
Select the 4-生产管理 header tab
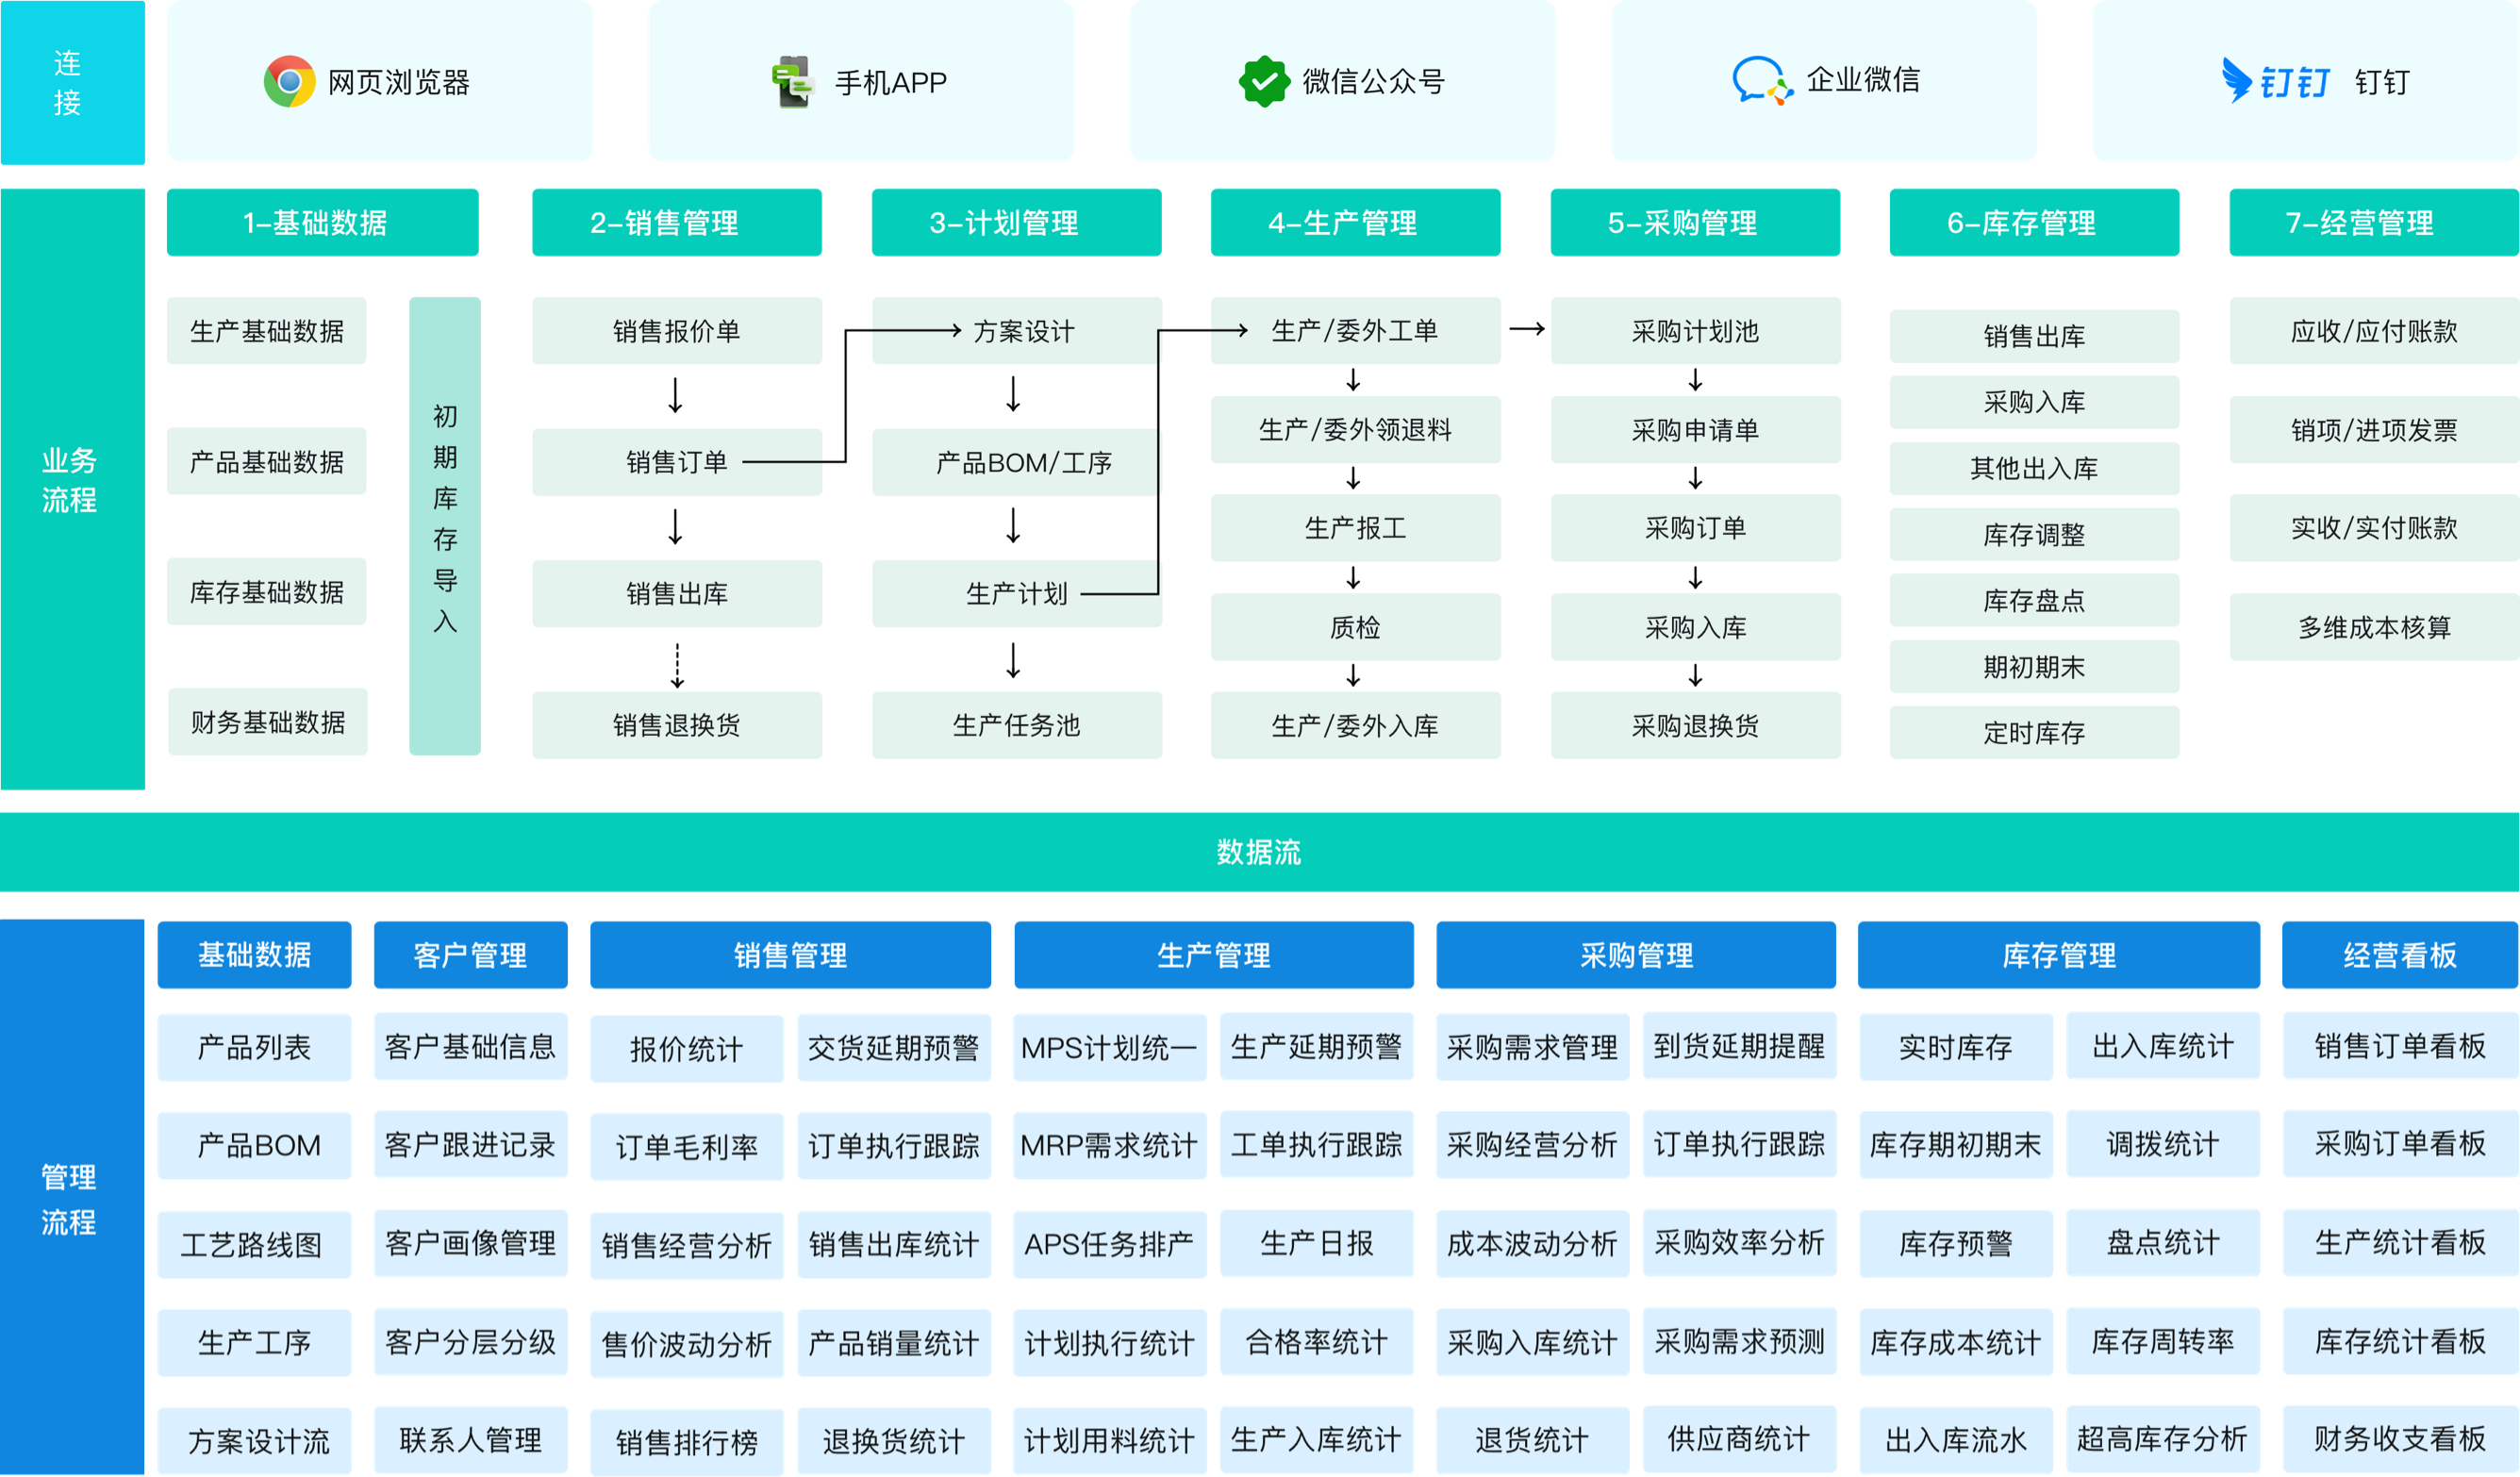coord(1355,222)
